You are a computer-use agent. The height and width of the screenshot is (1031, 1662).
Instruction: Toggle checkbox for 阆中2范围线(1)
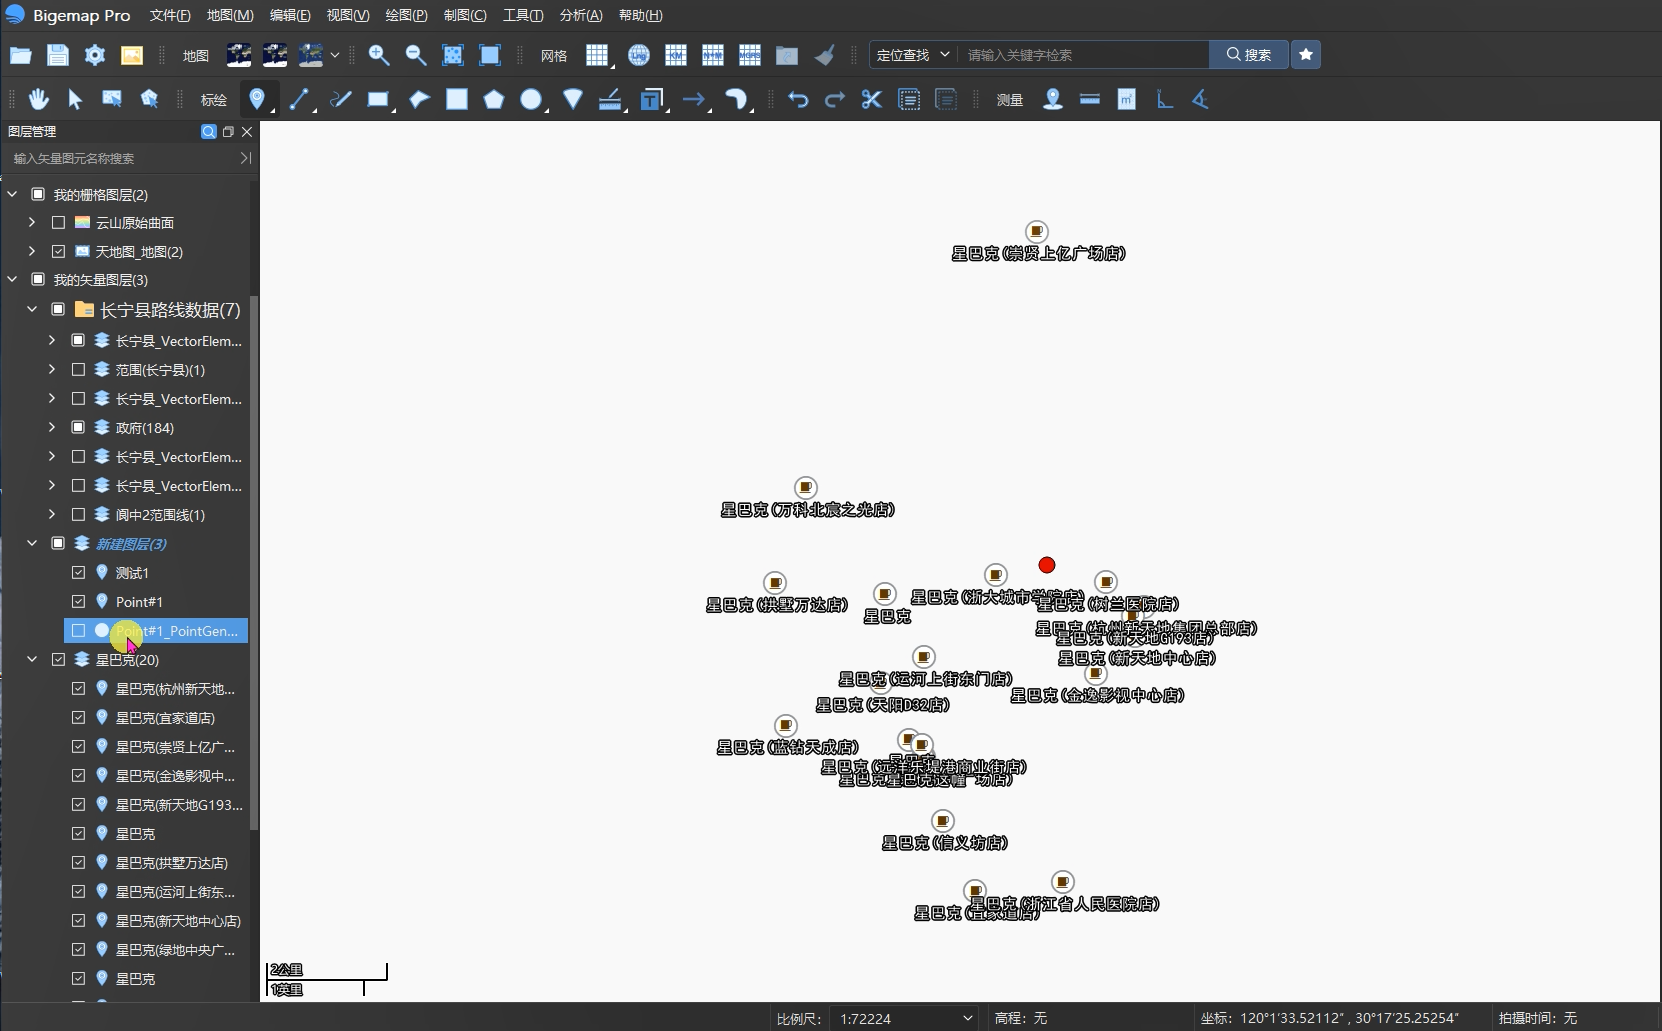click(78, 514)
